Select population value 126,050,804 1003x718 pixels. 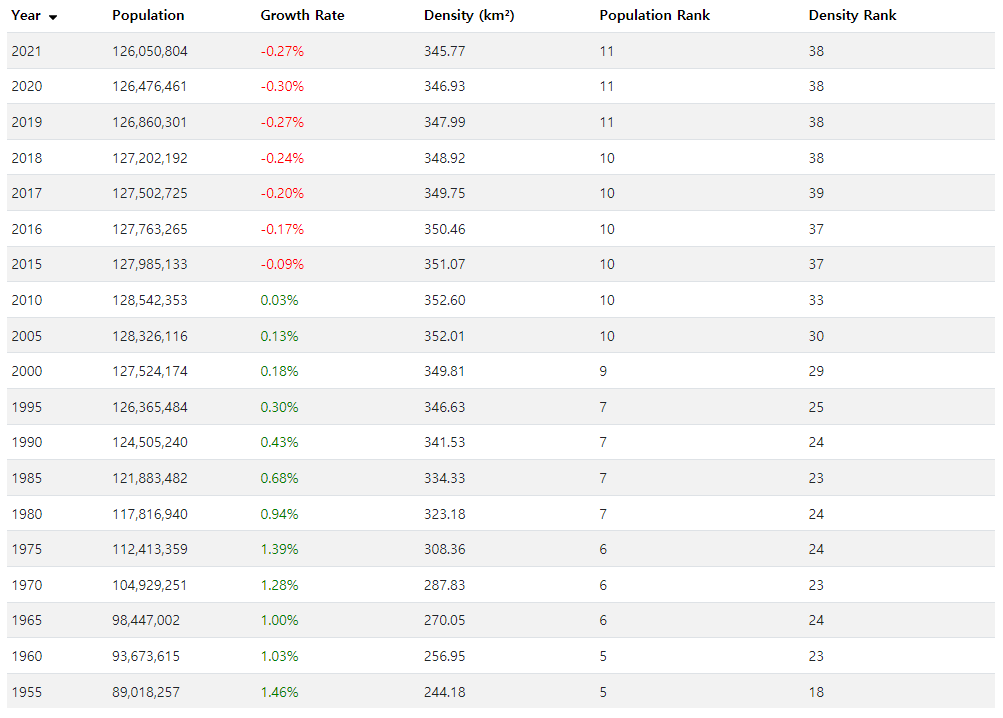click(x=150, y=51)
